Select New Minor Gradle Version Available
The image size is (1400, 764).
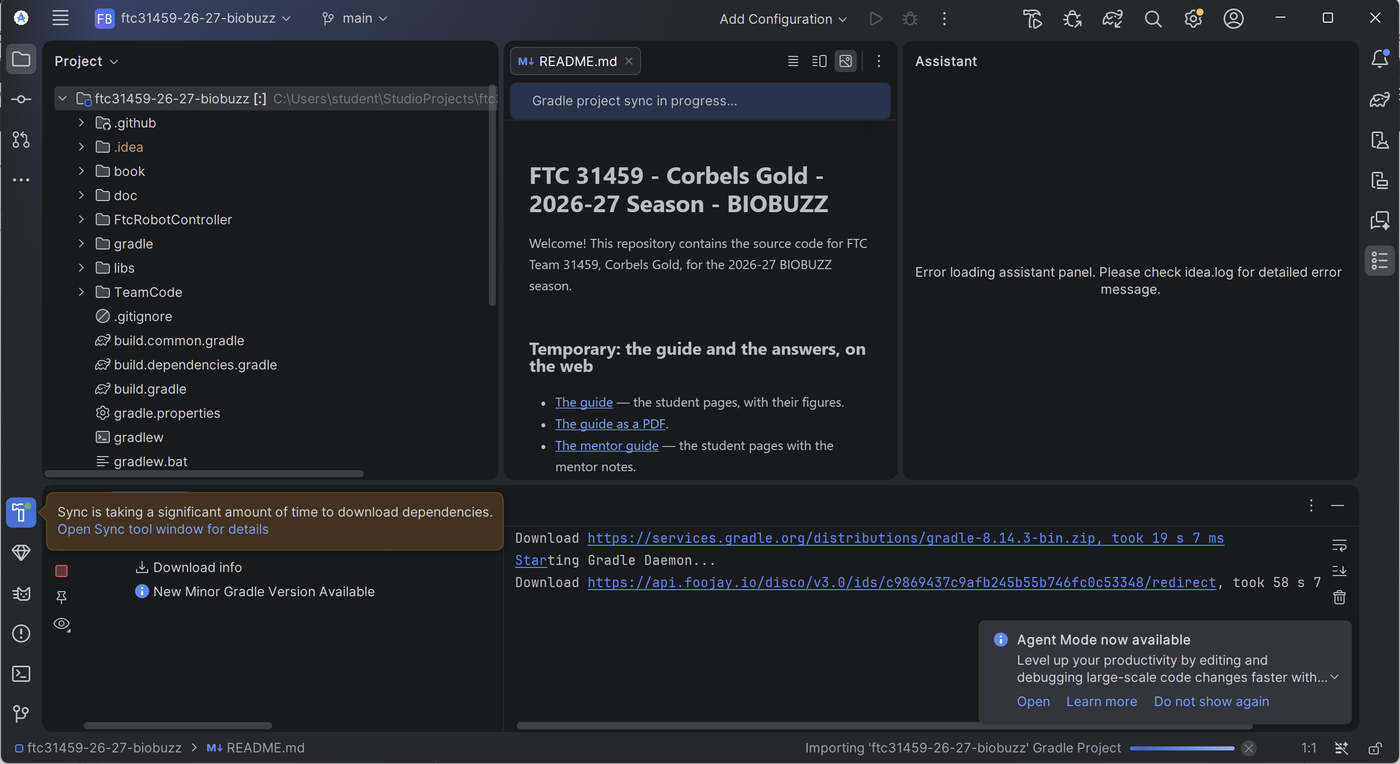point(264,591)
